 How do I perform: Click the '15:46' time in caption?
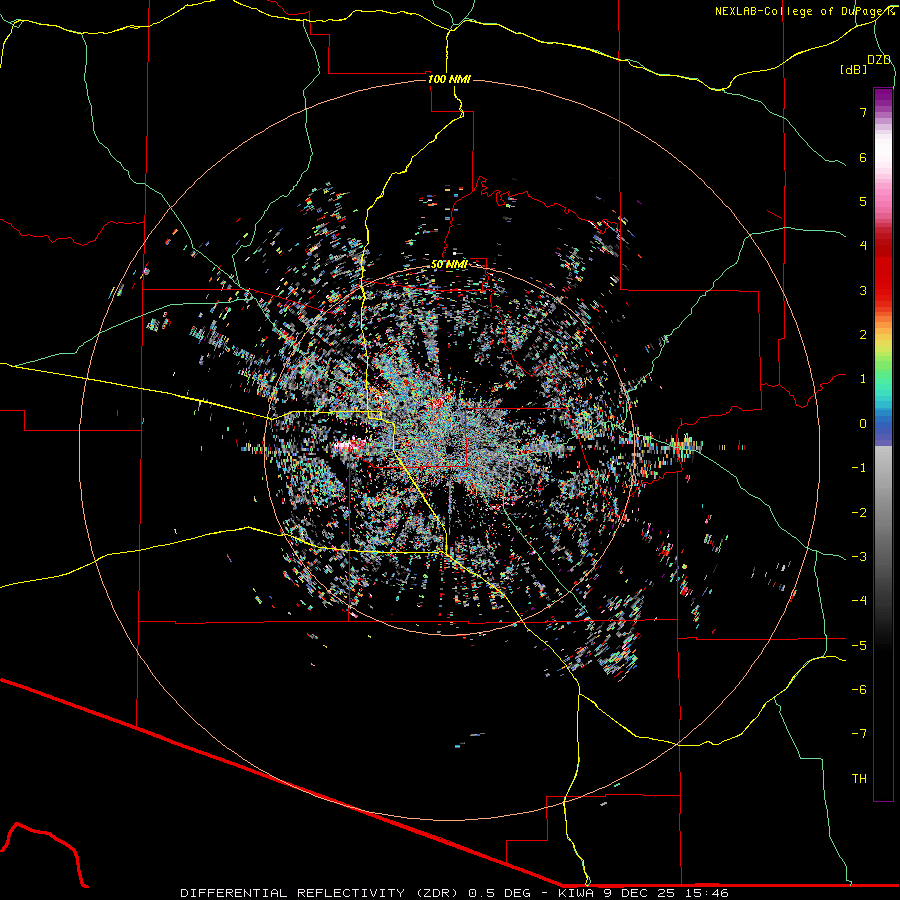coord(705,893)
